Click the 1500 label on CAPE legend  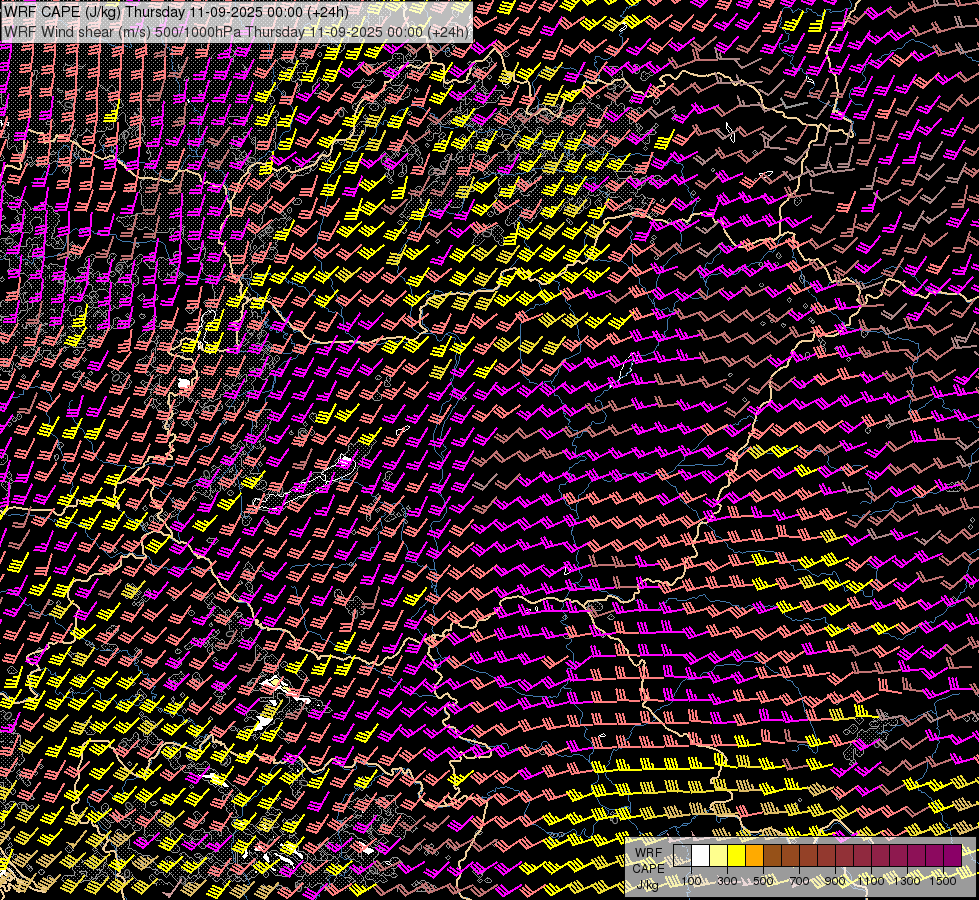pyautogui.click(x=943, y=881)
